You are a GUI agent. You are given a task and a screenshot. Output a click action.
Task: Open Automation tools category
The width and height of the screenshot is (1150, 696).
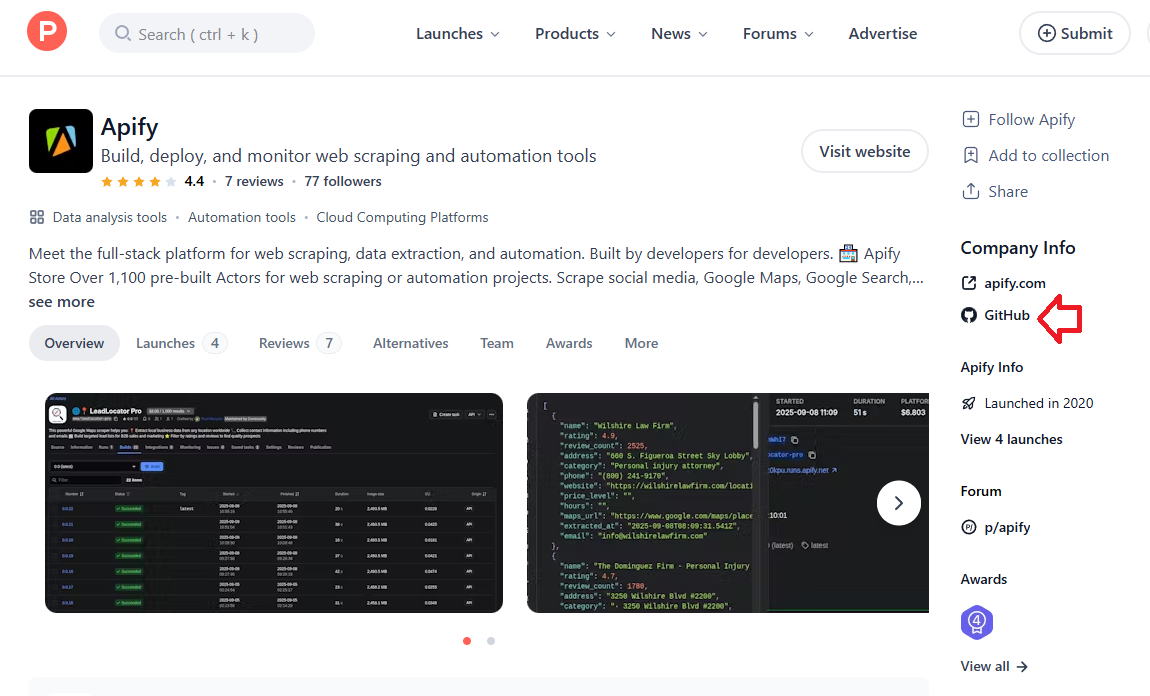point(241,217)
